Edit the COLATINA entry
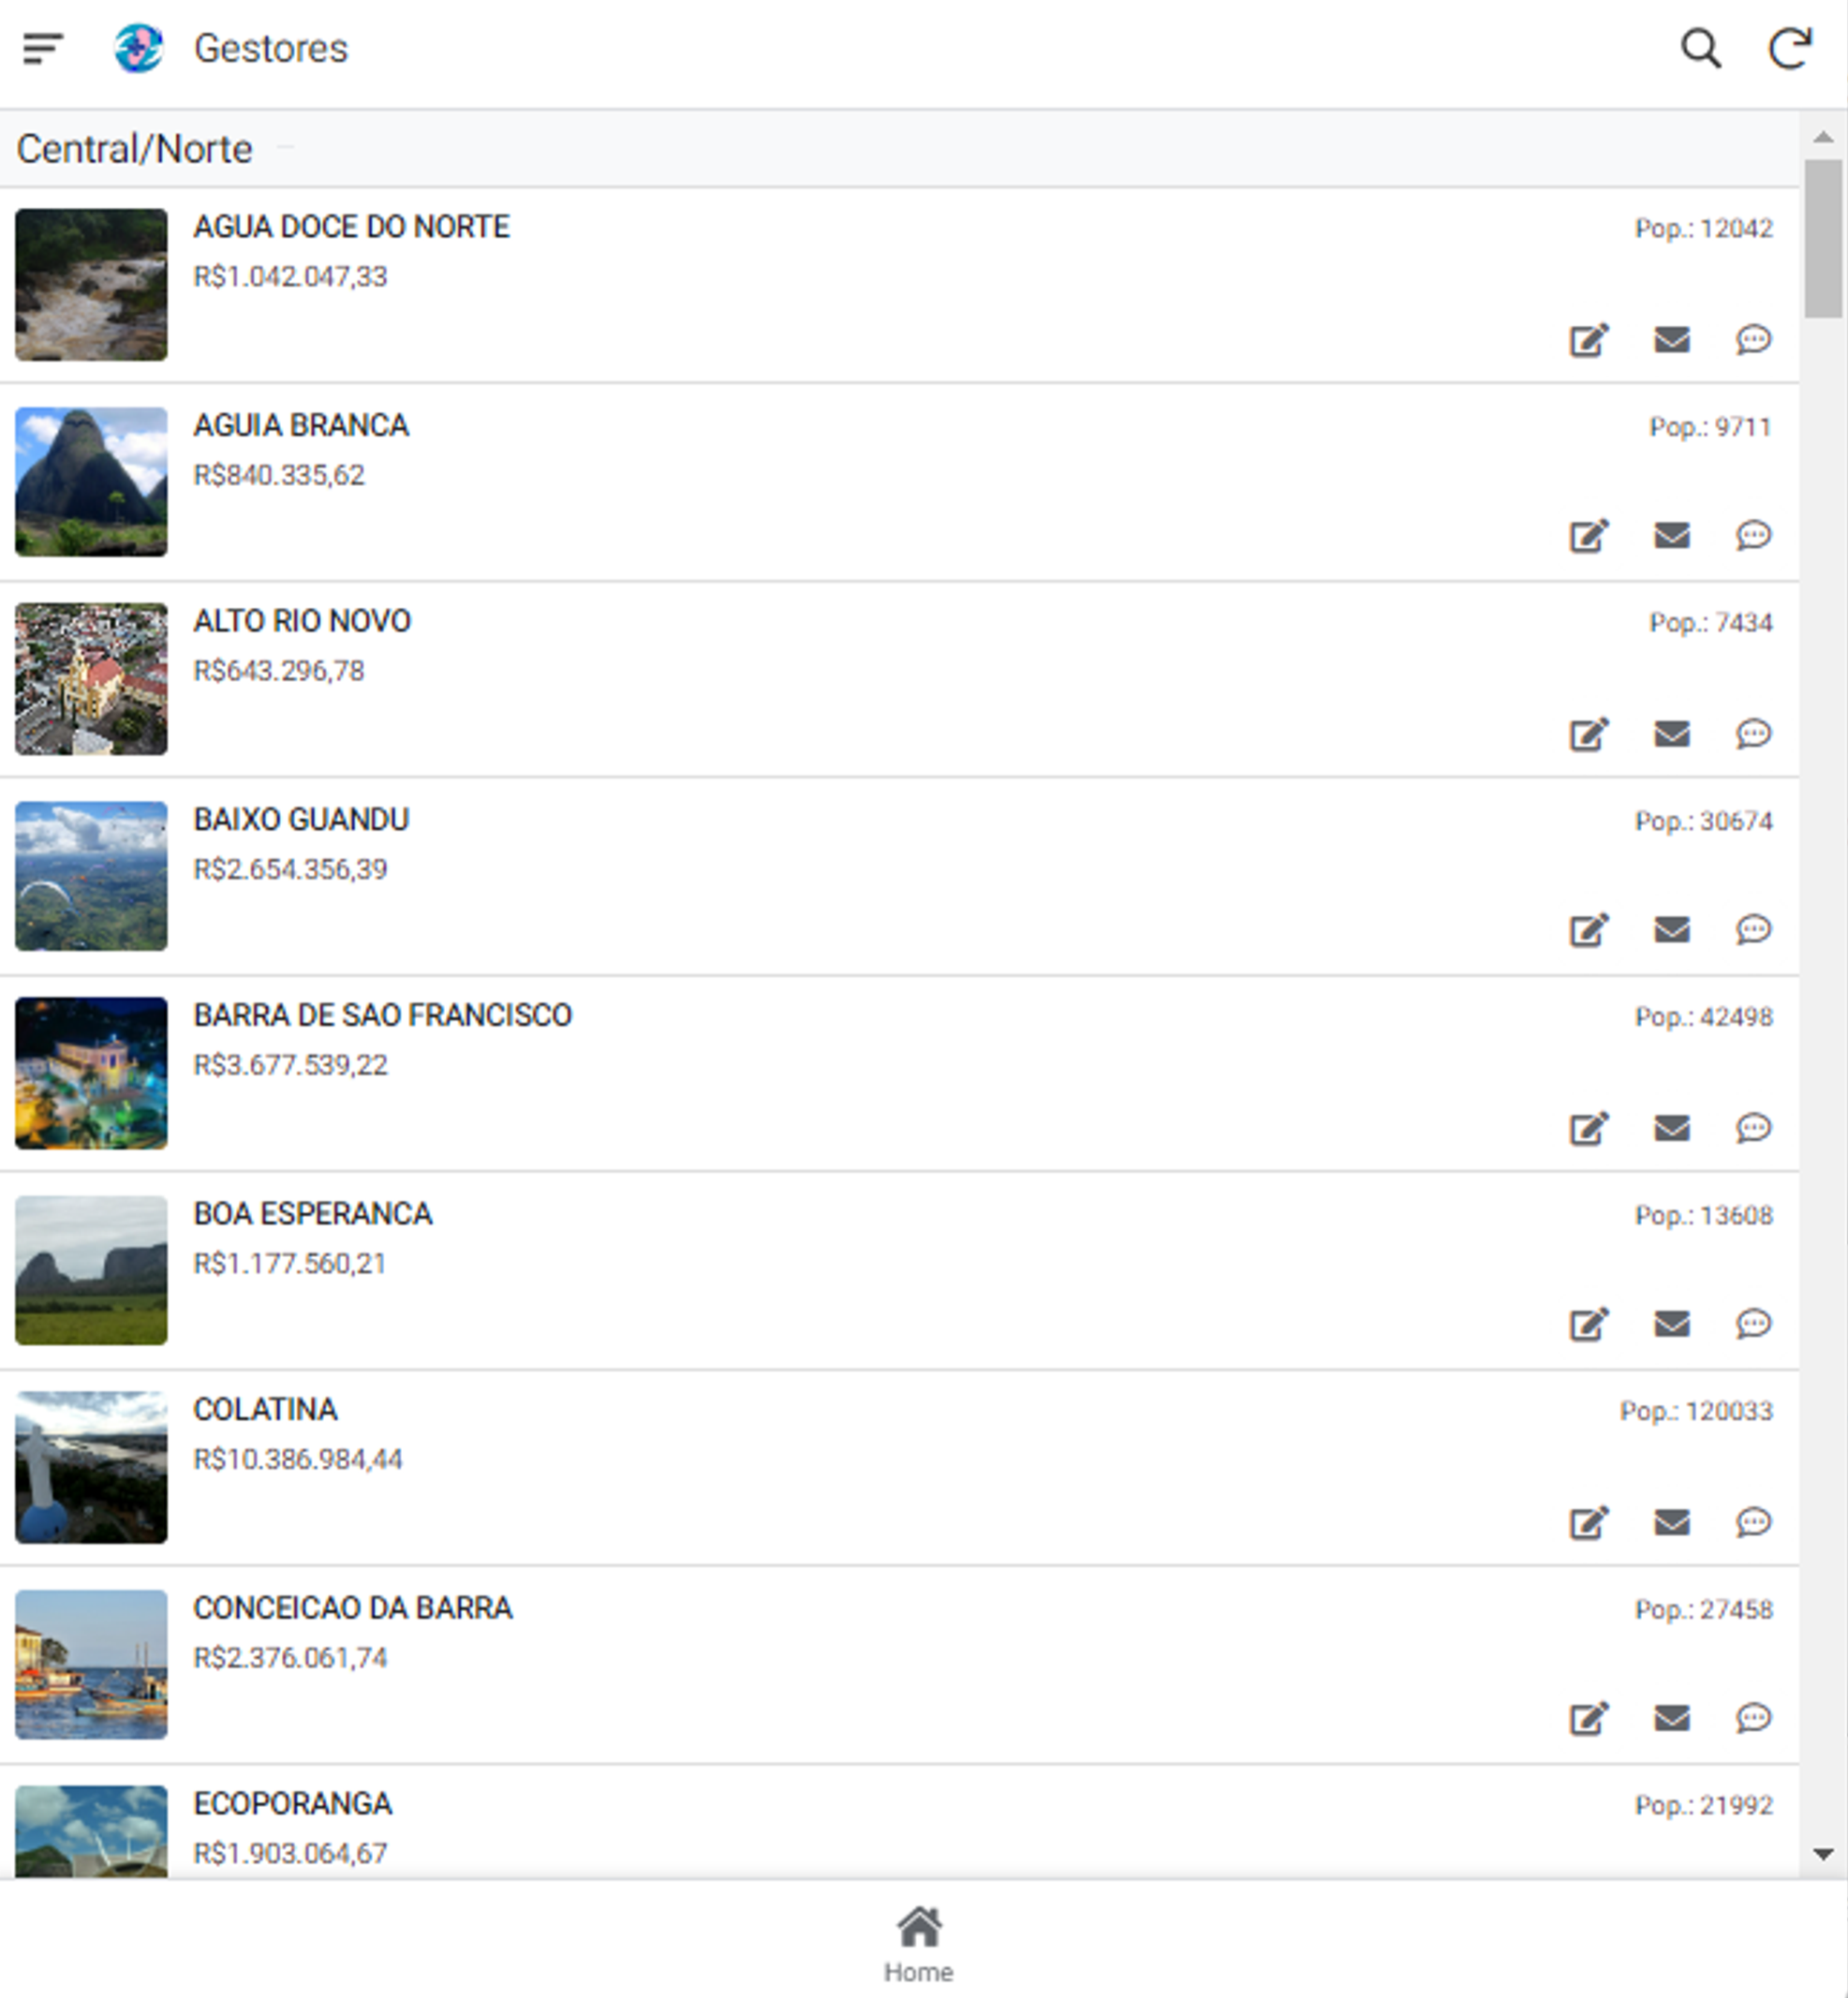1848x1998 pixels. click(1588, 1522)
